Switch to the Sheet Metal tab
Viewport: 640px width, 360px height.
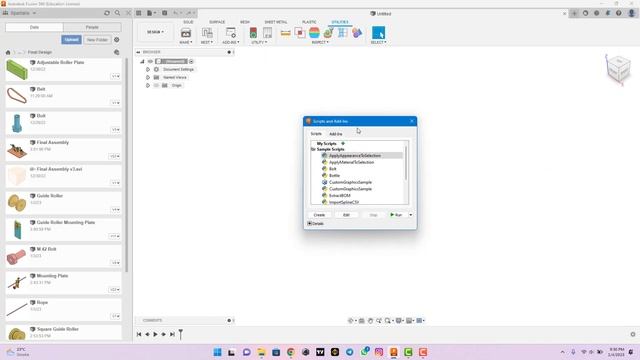(x=276, y=22)
